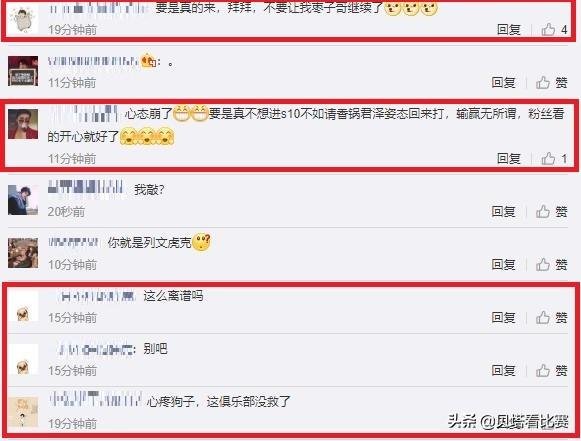
Task: Reply to the 心态崩了 comment
Action: [508, 159]
